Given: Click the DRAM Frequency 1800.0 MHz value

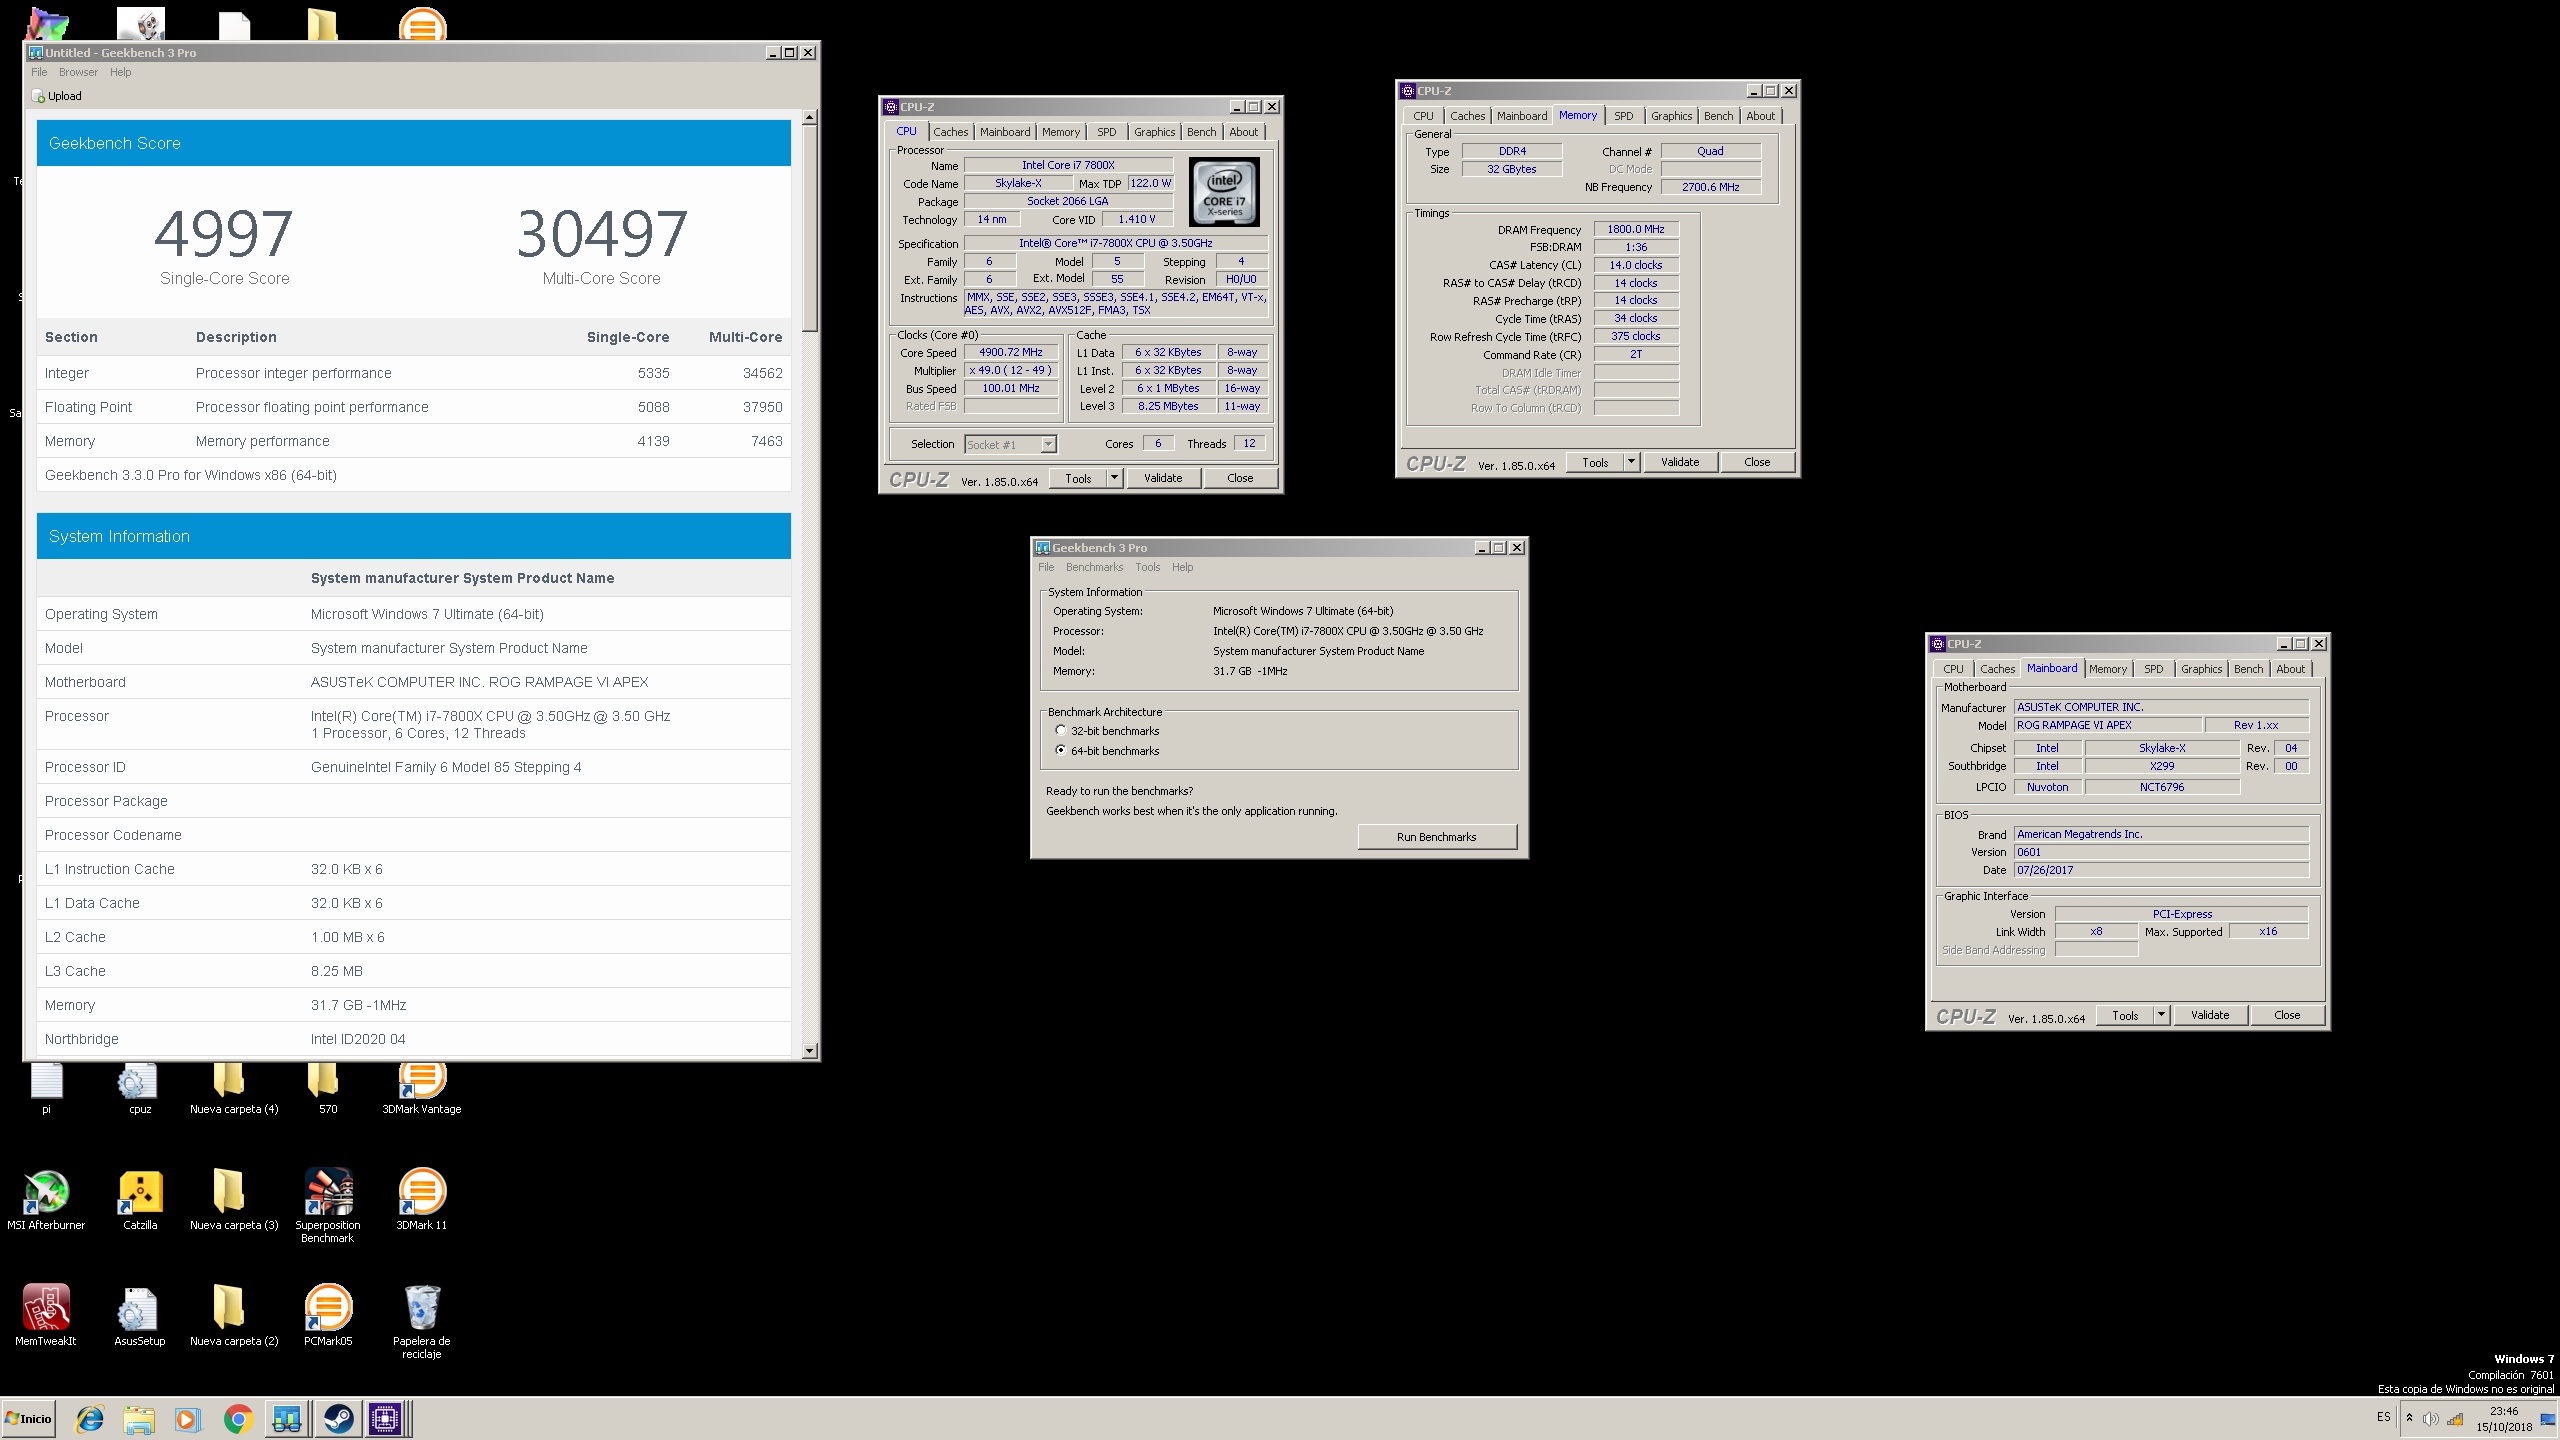Looking at the screenshot, I should click(1635, 229).
